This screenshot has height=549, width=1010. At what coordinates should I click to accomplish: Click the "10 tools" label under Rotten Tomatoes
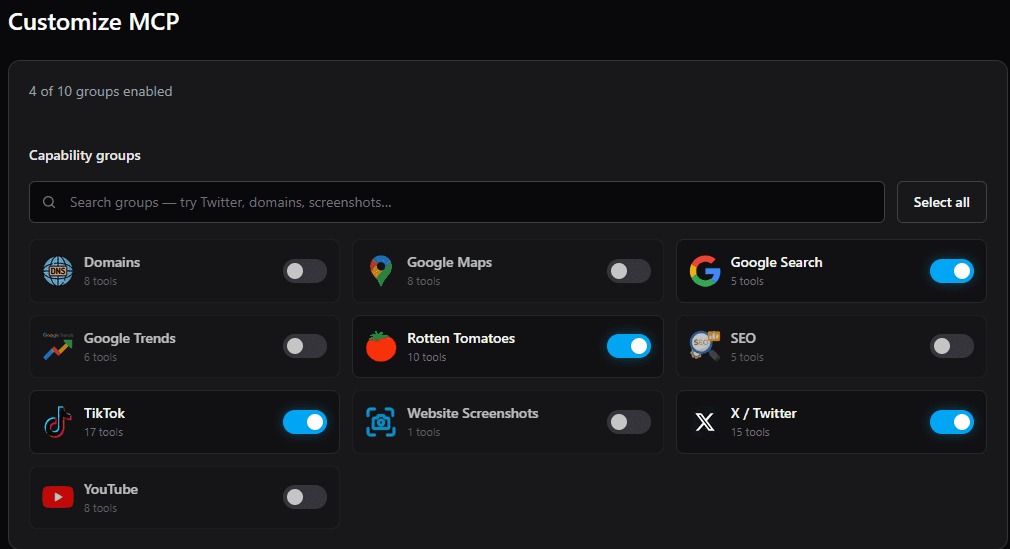click(426, 357)
